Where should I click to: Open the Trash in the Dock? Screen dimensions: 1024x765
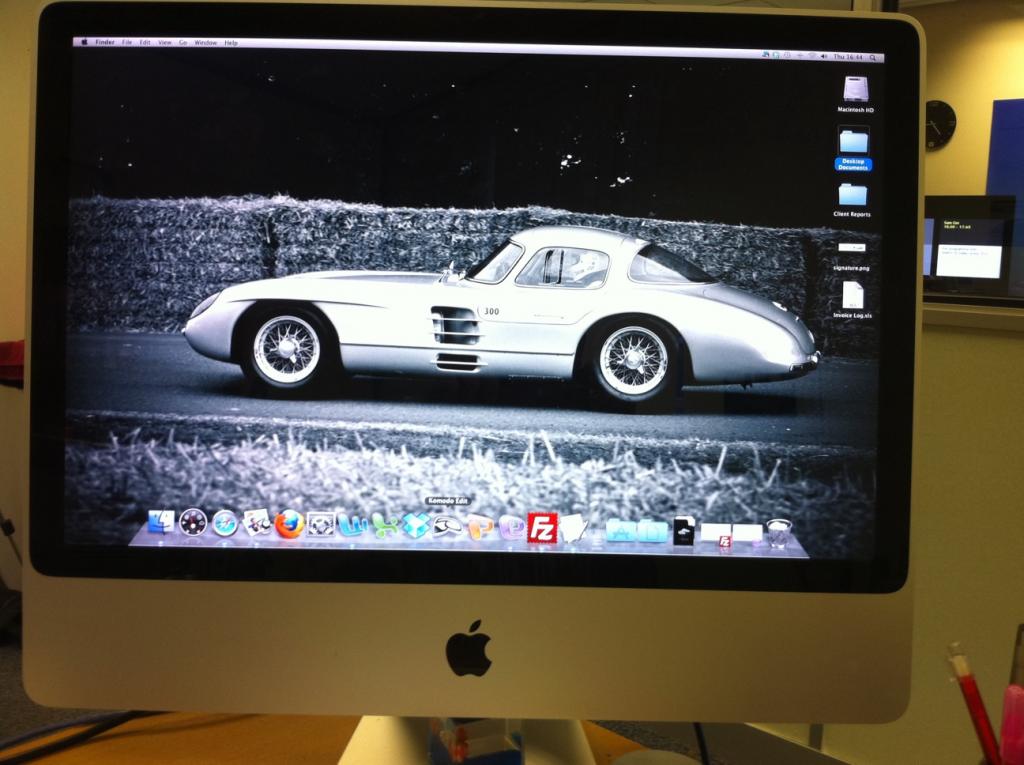click(779, 532)
